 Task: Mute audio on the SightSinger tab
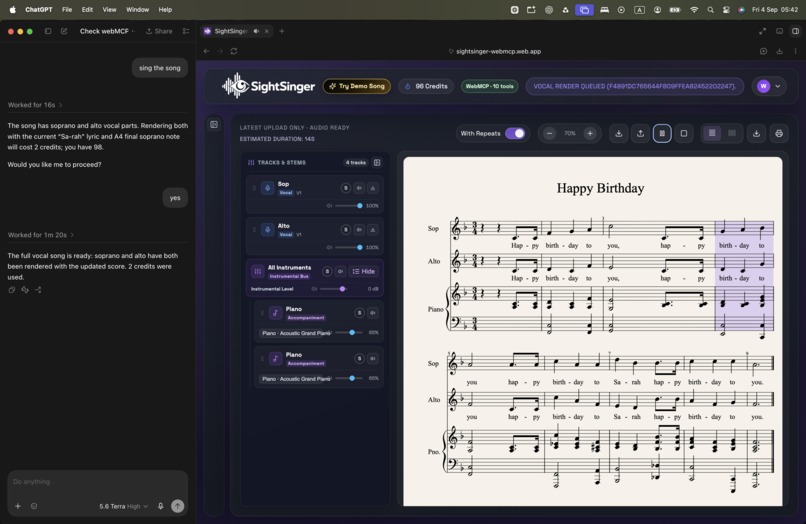(x=256, y=31)
